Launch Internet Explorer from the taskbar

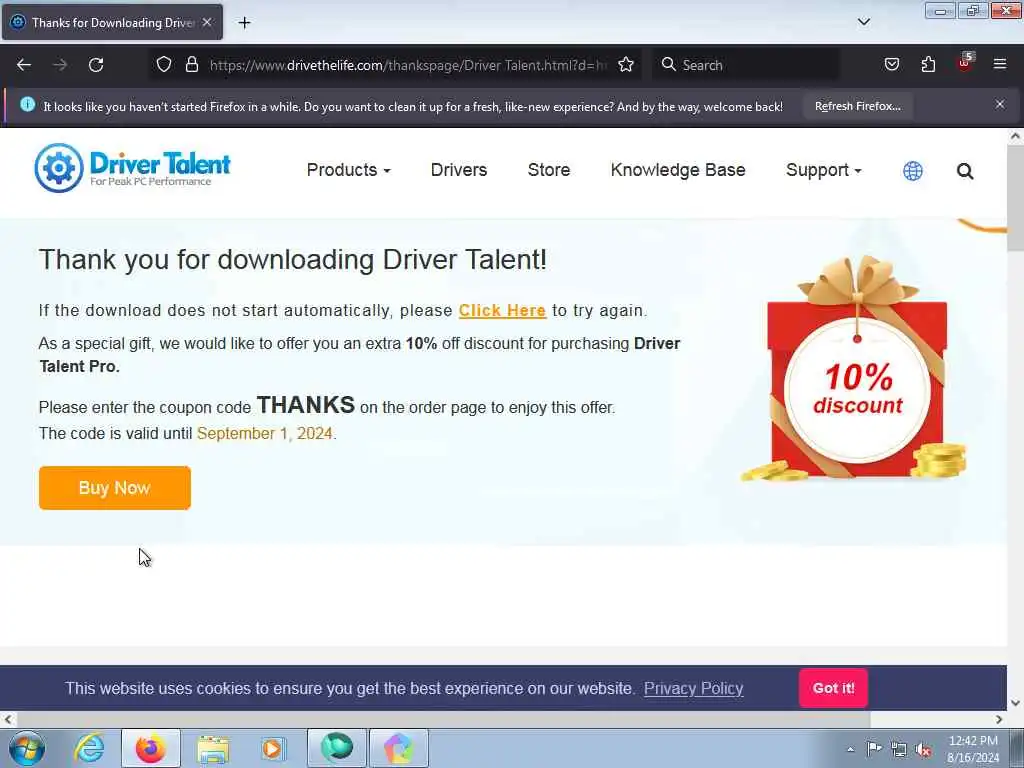pos(89,748)
